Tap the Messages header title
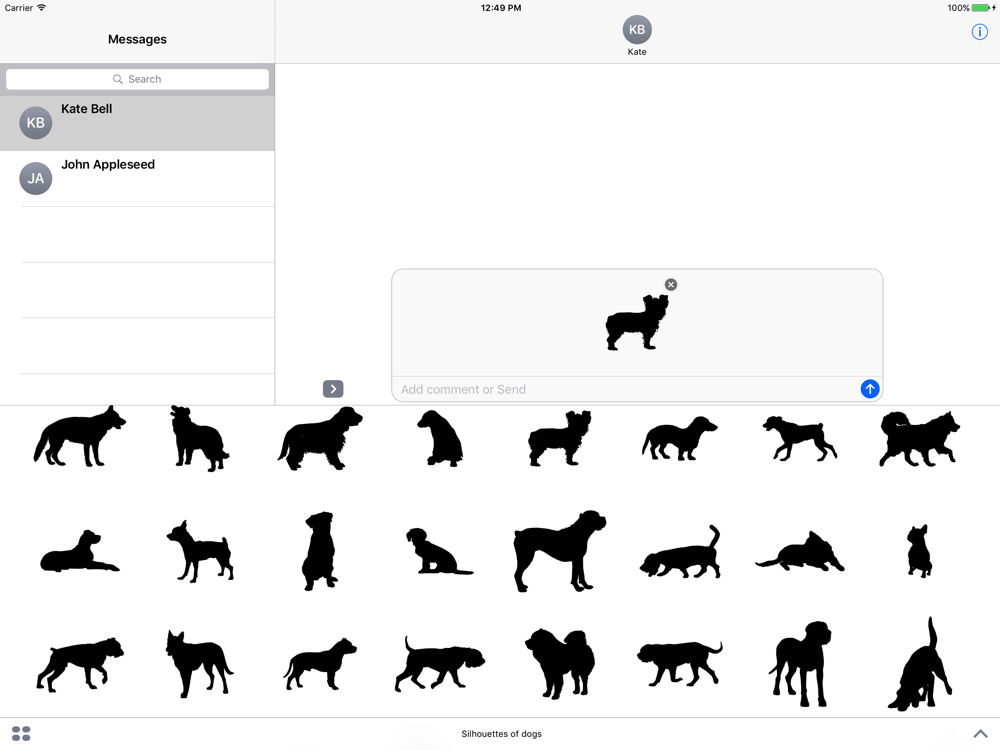Screen dimensions: 1000x750 point(137,39)
